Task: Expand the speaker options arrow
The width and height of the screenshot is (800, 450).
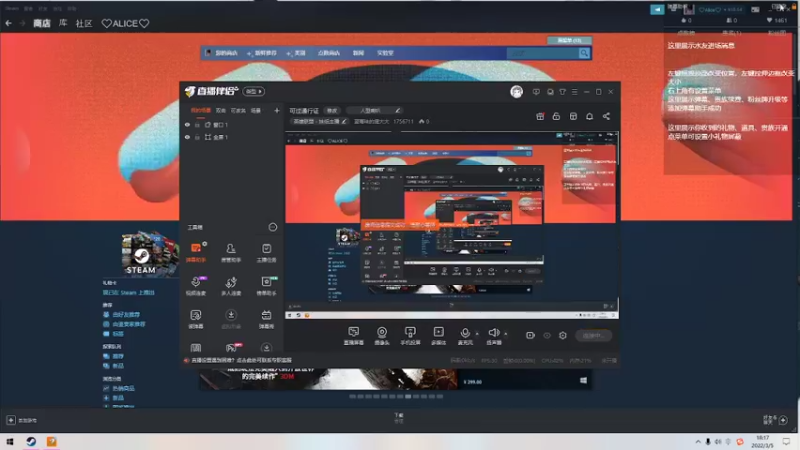Action: tap(506, 334)
